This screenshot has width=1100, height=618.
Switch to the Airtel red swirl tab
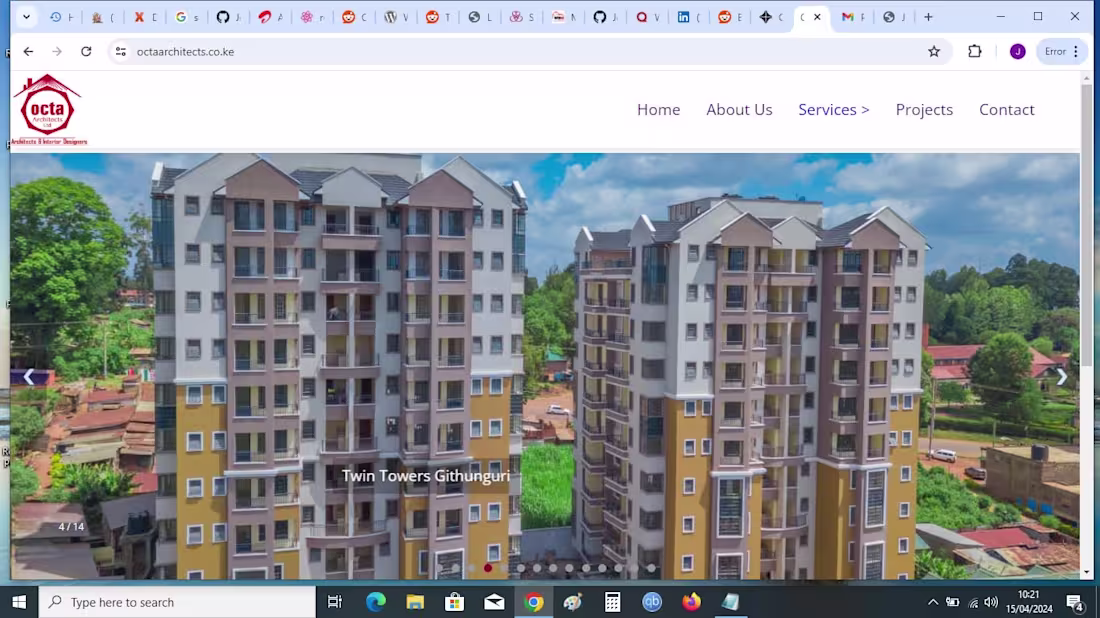point(270,17)
